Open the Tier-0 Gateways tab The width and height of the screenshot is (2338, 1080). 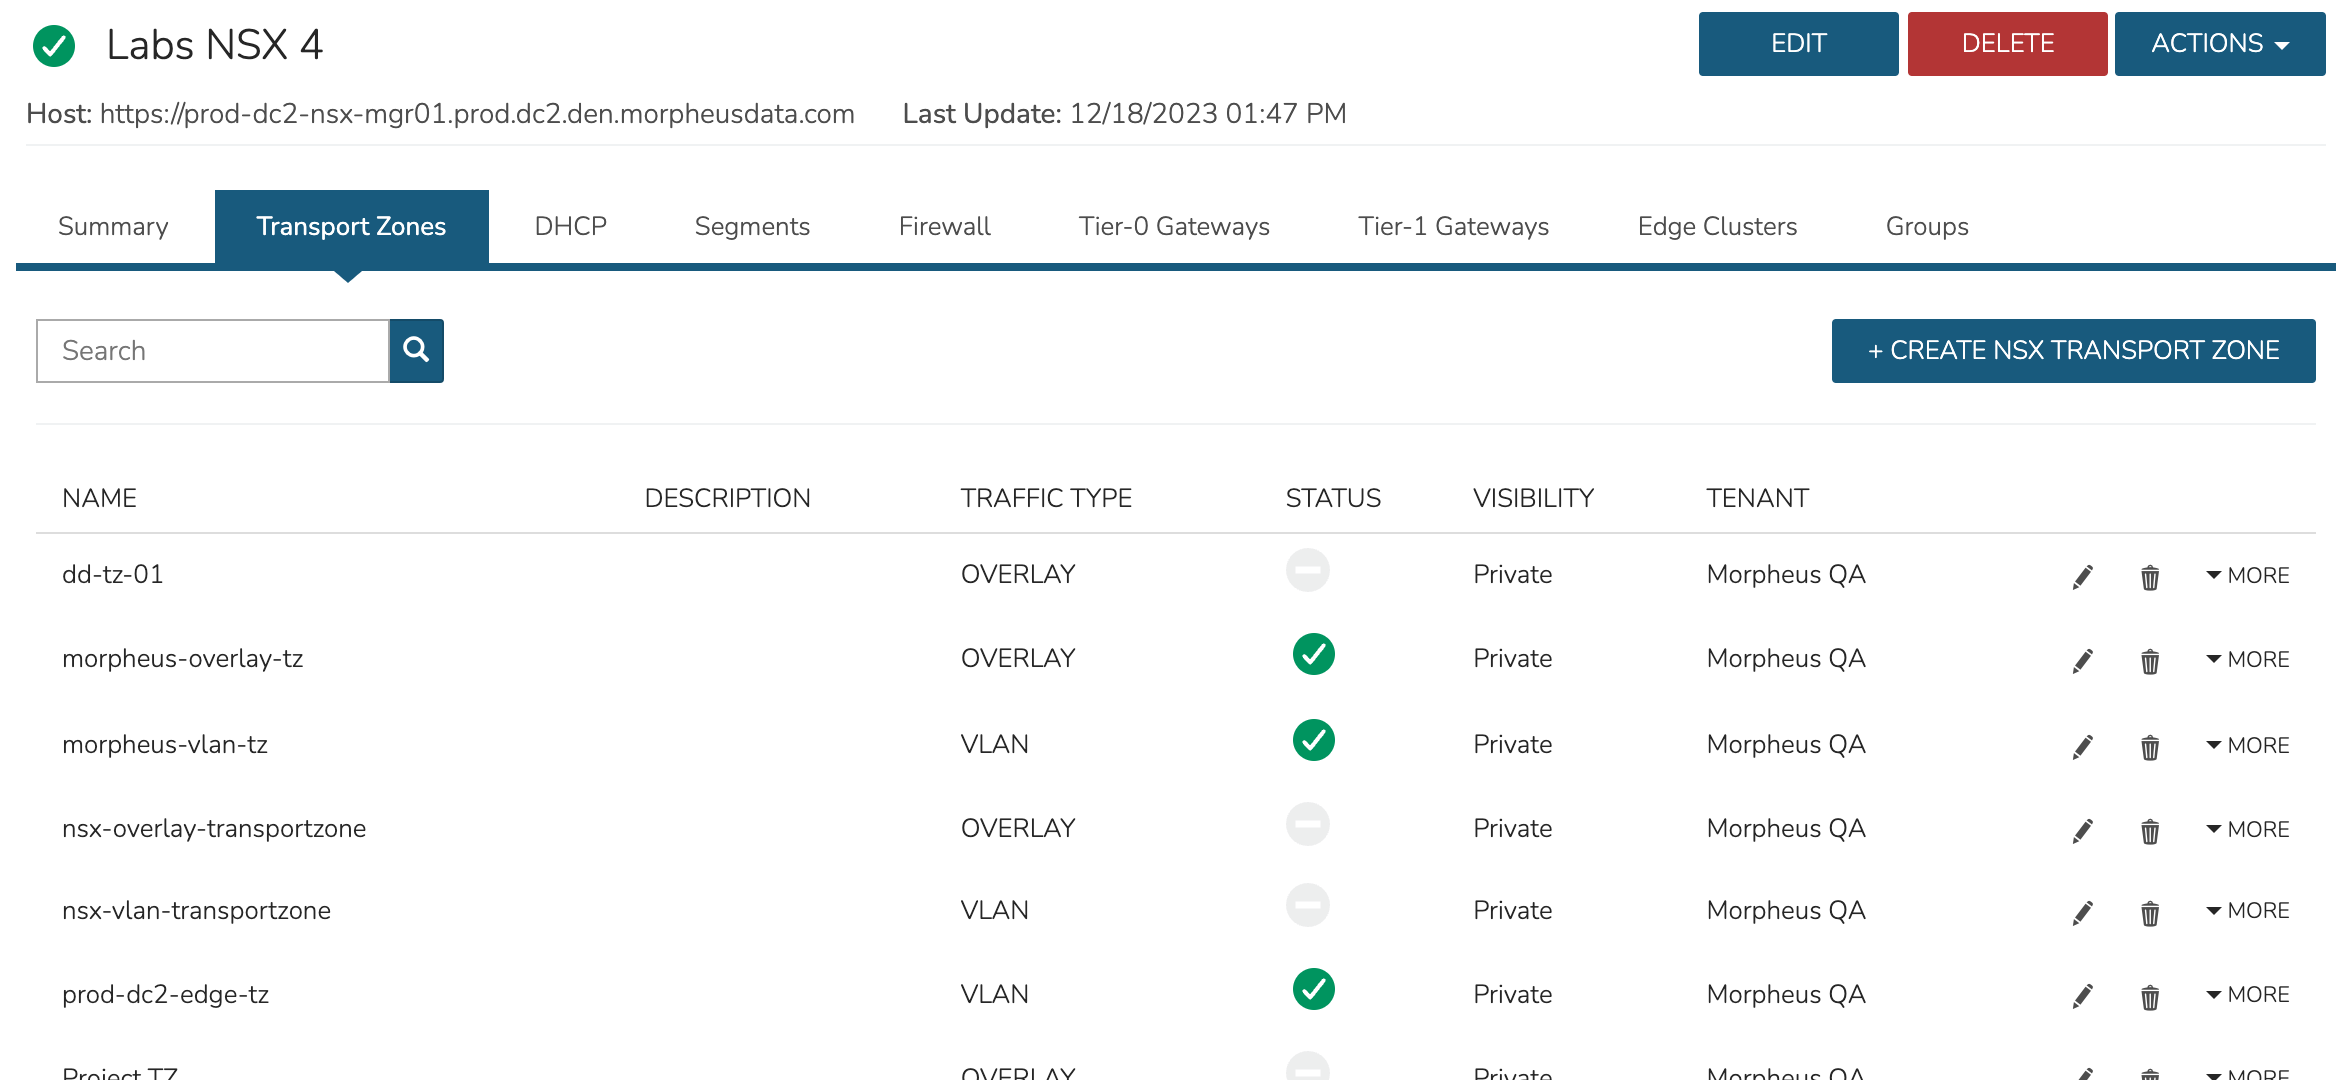[x=1174, y=226]
